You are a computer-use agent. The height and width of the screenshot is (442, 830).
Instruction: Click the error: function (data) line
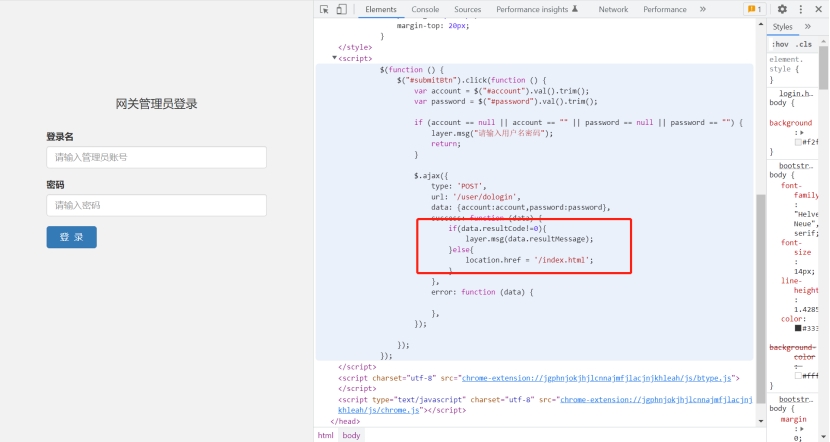tap(482, 292)
